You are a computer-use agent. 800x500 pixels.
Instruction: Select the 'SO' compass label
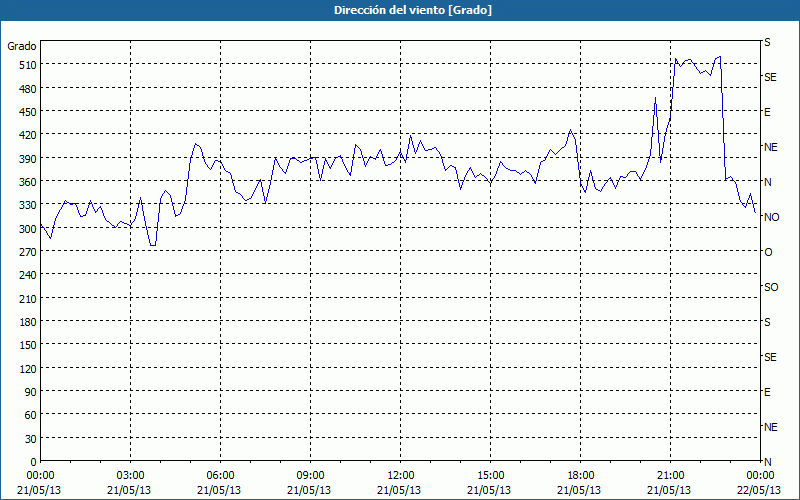(x=771, y=288)
